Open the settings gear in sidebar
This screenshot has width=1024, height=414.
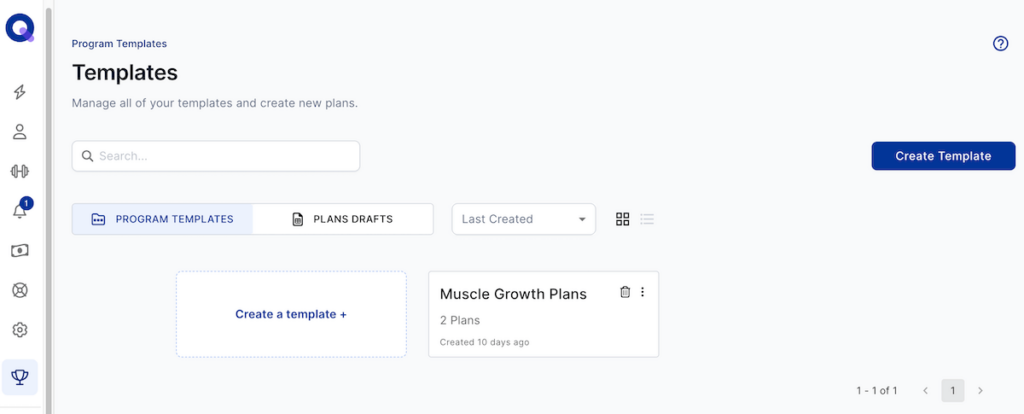click(20, 330)
